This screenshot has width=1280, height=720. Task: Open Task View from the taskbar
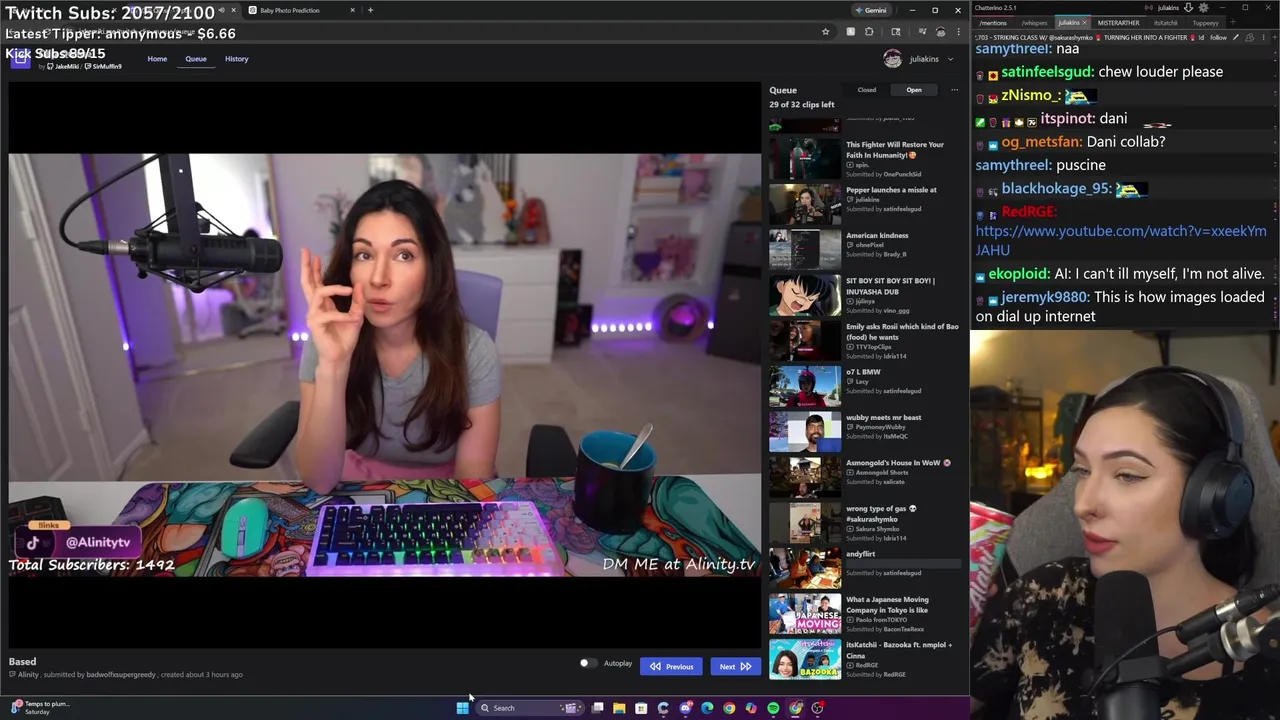[x=597, y=708]
